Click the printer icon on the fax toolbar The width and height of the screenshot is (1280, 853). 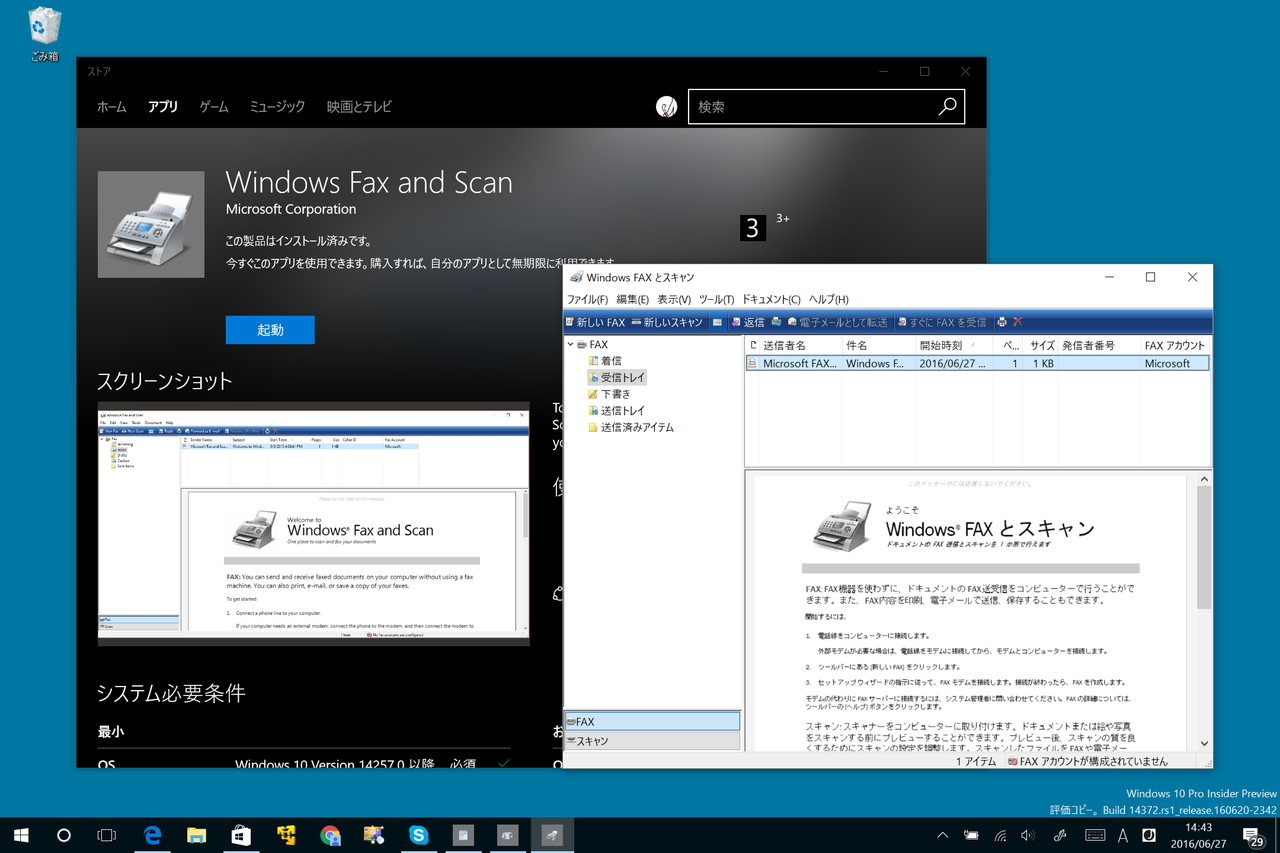[x=1002, y=322]
